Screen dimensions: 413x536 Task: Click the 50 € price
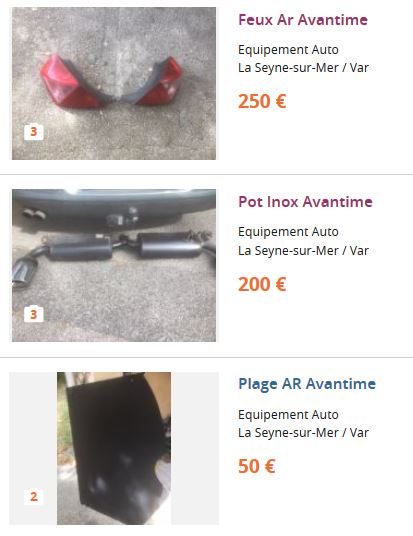[256, 466]
